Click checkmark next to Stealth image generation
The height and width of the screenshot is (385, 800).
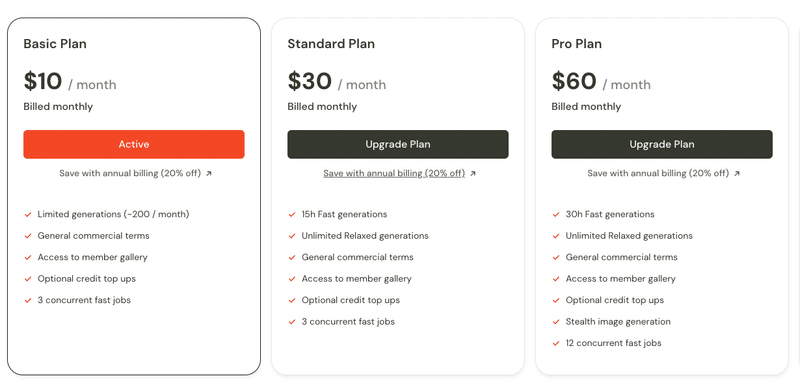[x=556, y=322]
